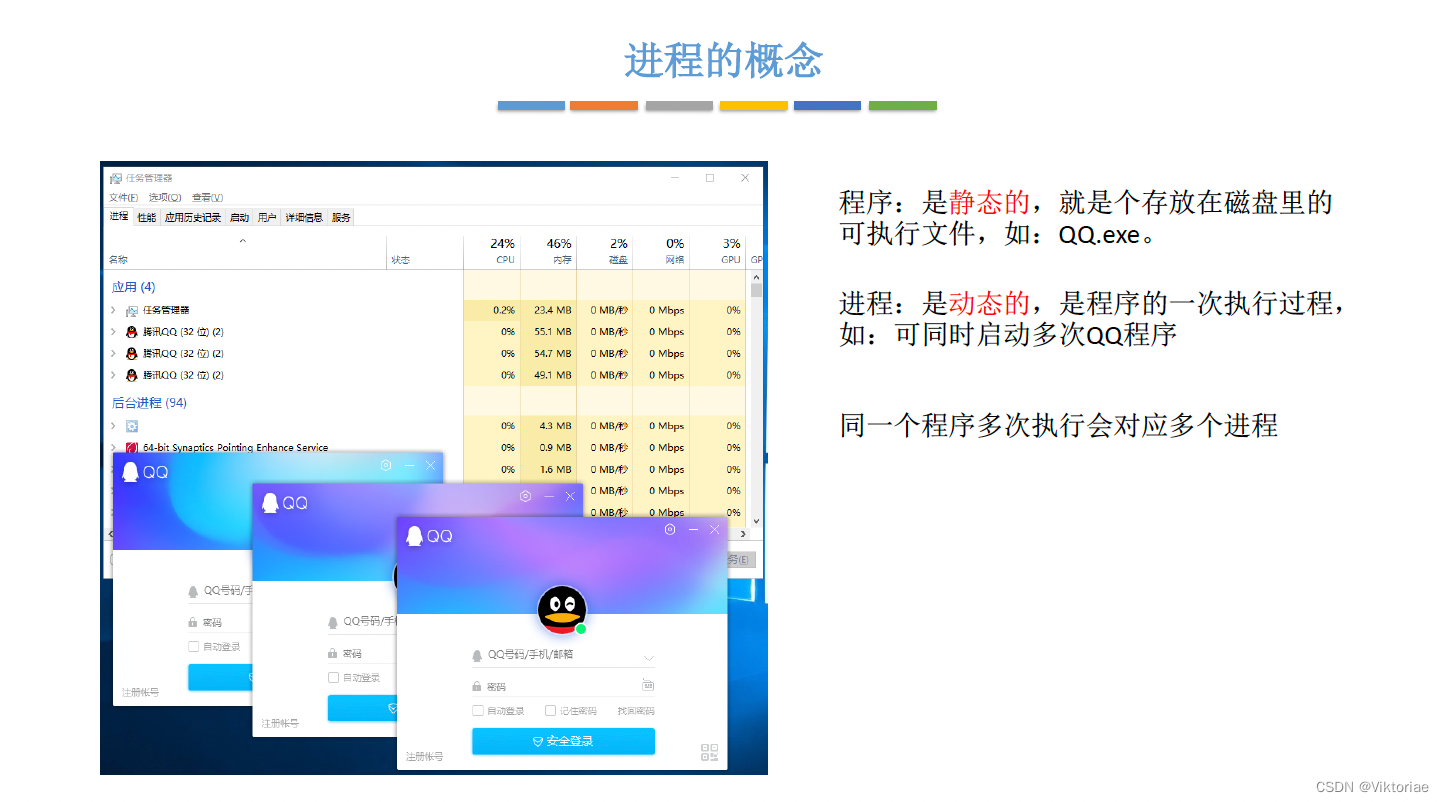1444x802 pixels.
Task: Click the penguin icon beside first 腾讯QQ process
Action: pos(133,331)
